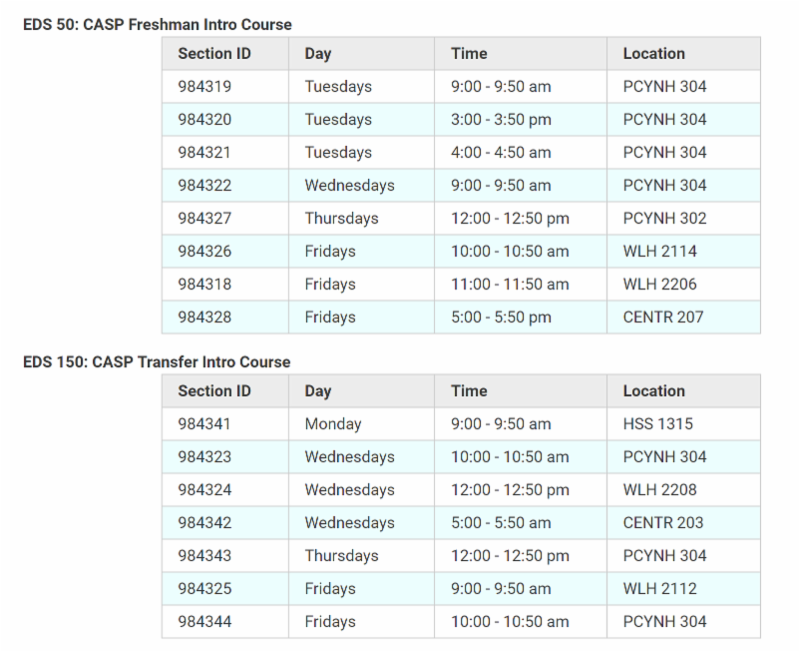This screenshot has height=652, width=800.
Task: Select section ID 984327
Action: point(205,218)
